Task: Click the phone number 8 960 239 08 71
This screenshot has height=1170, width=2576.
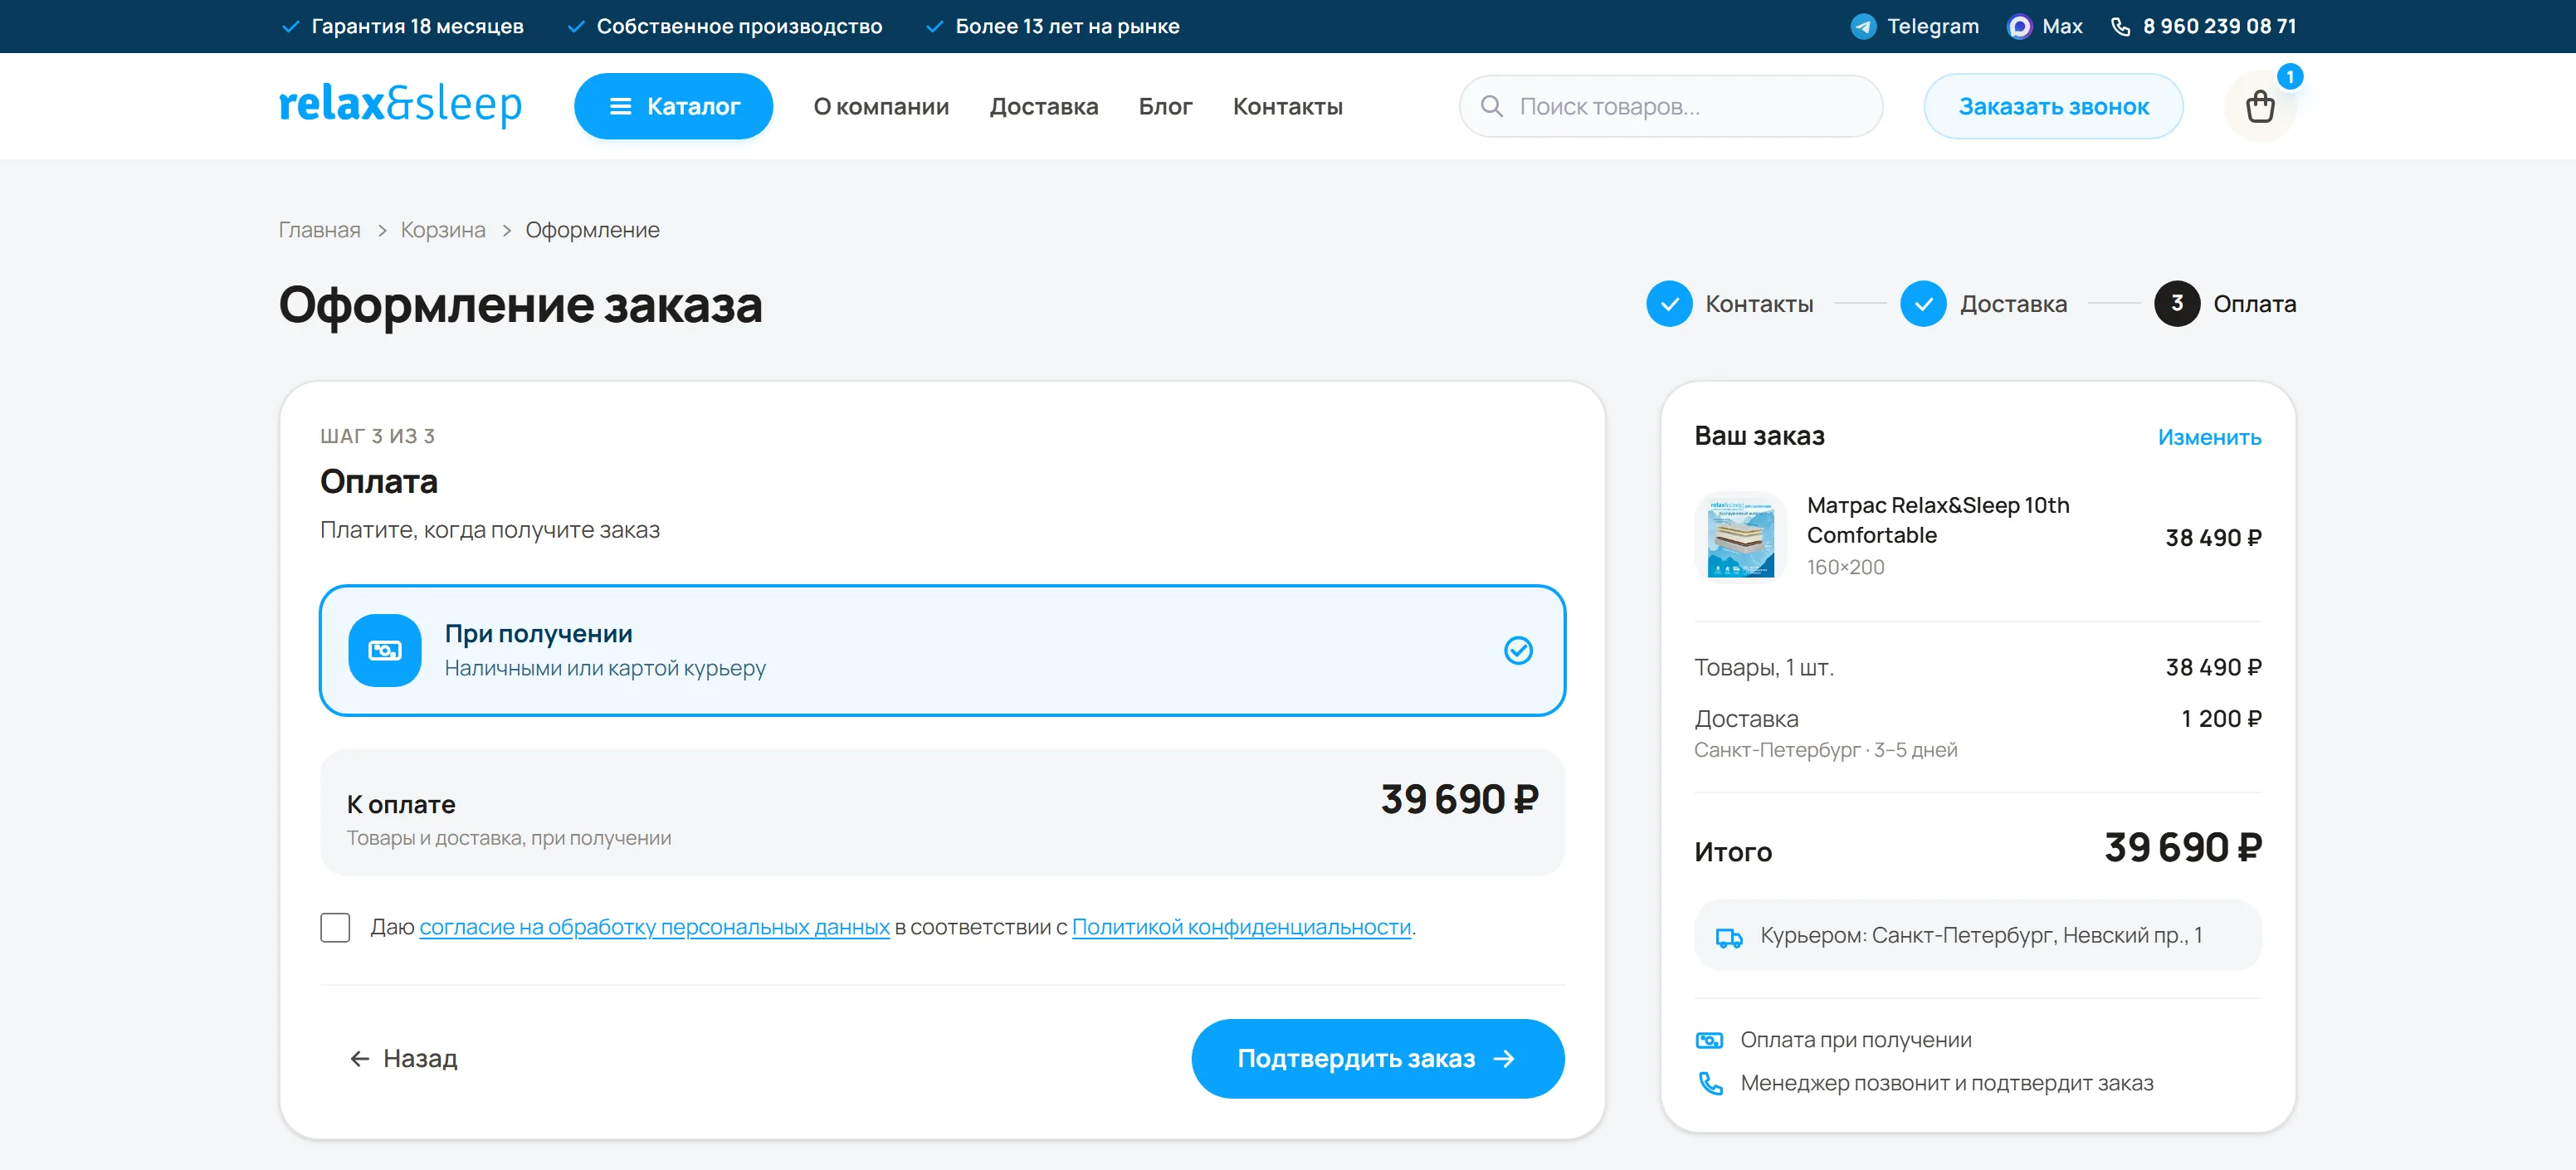Action: click(2219, 26)
